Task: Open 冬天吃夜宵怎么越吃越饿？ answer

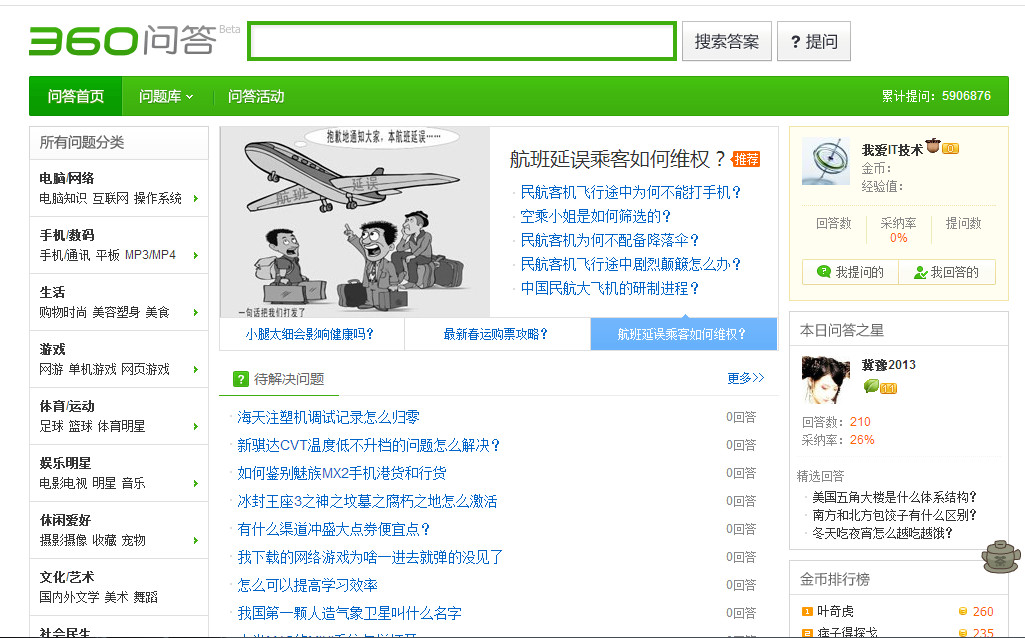Action: click(882, 533)
